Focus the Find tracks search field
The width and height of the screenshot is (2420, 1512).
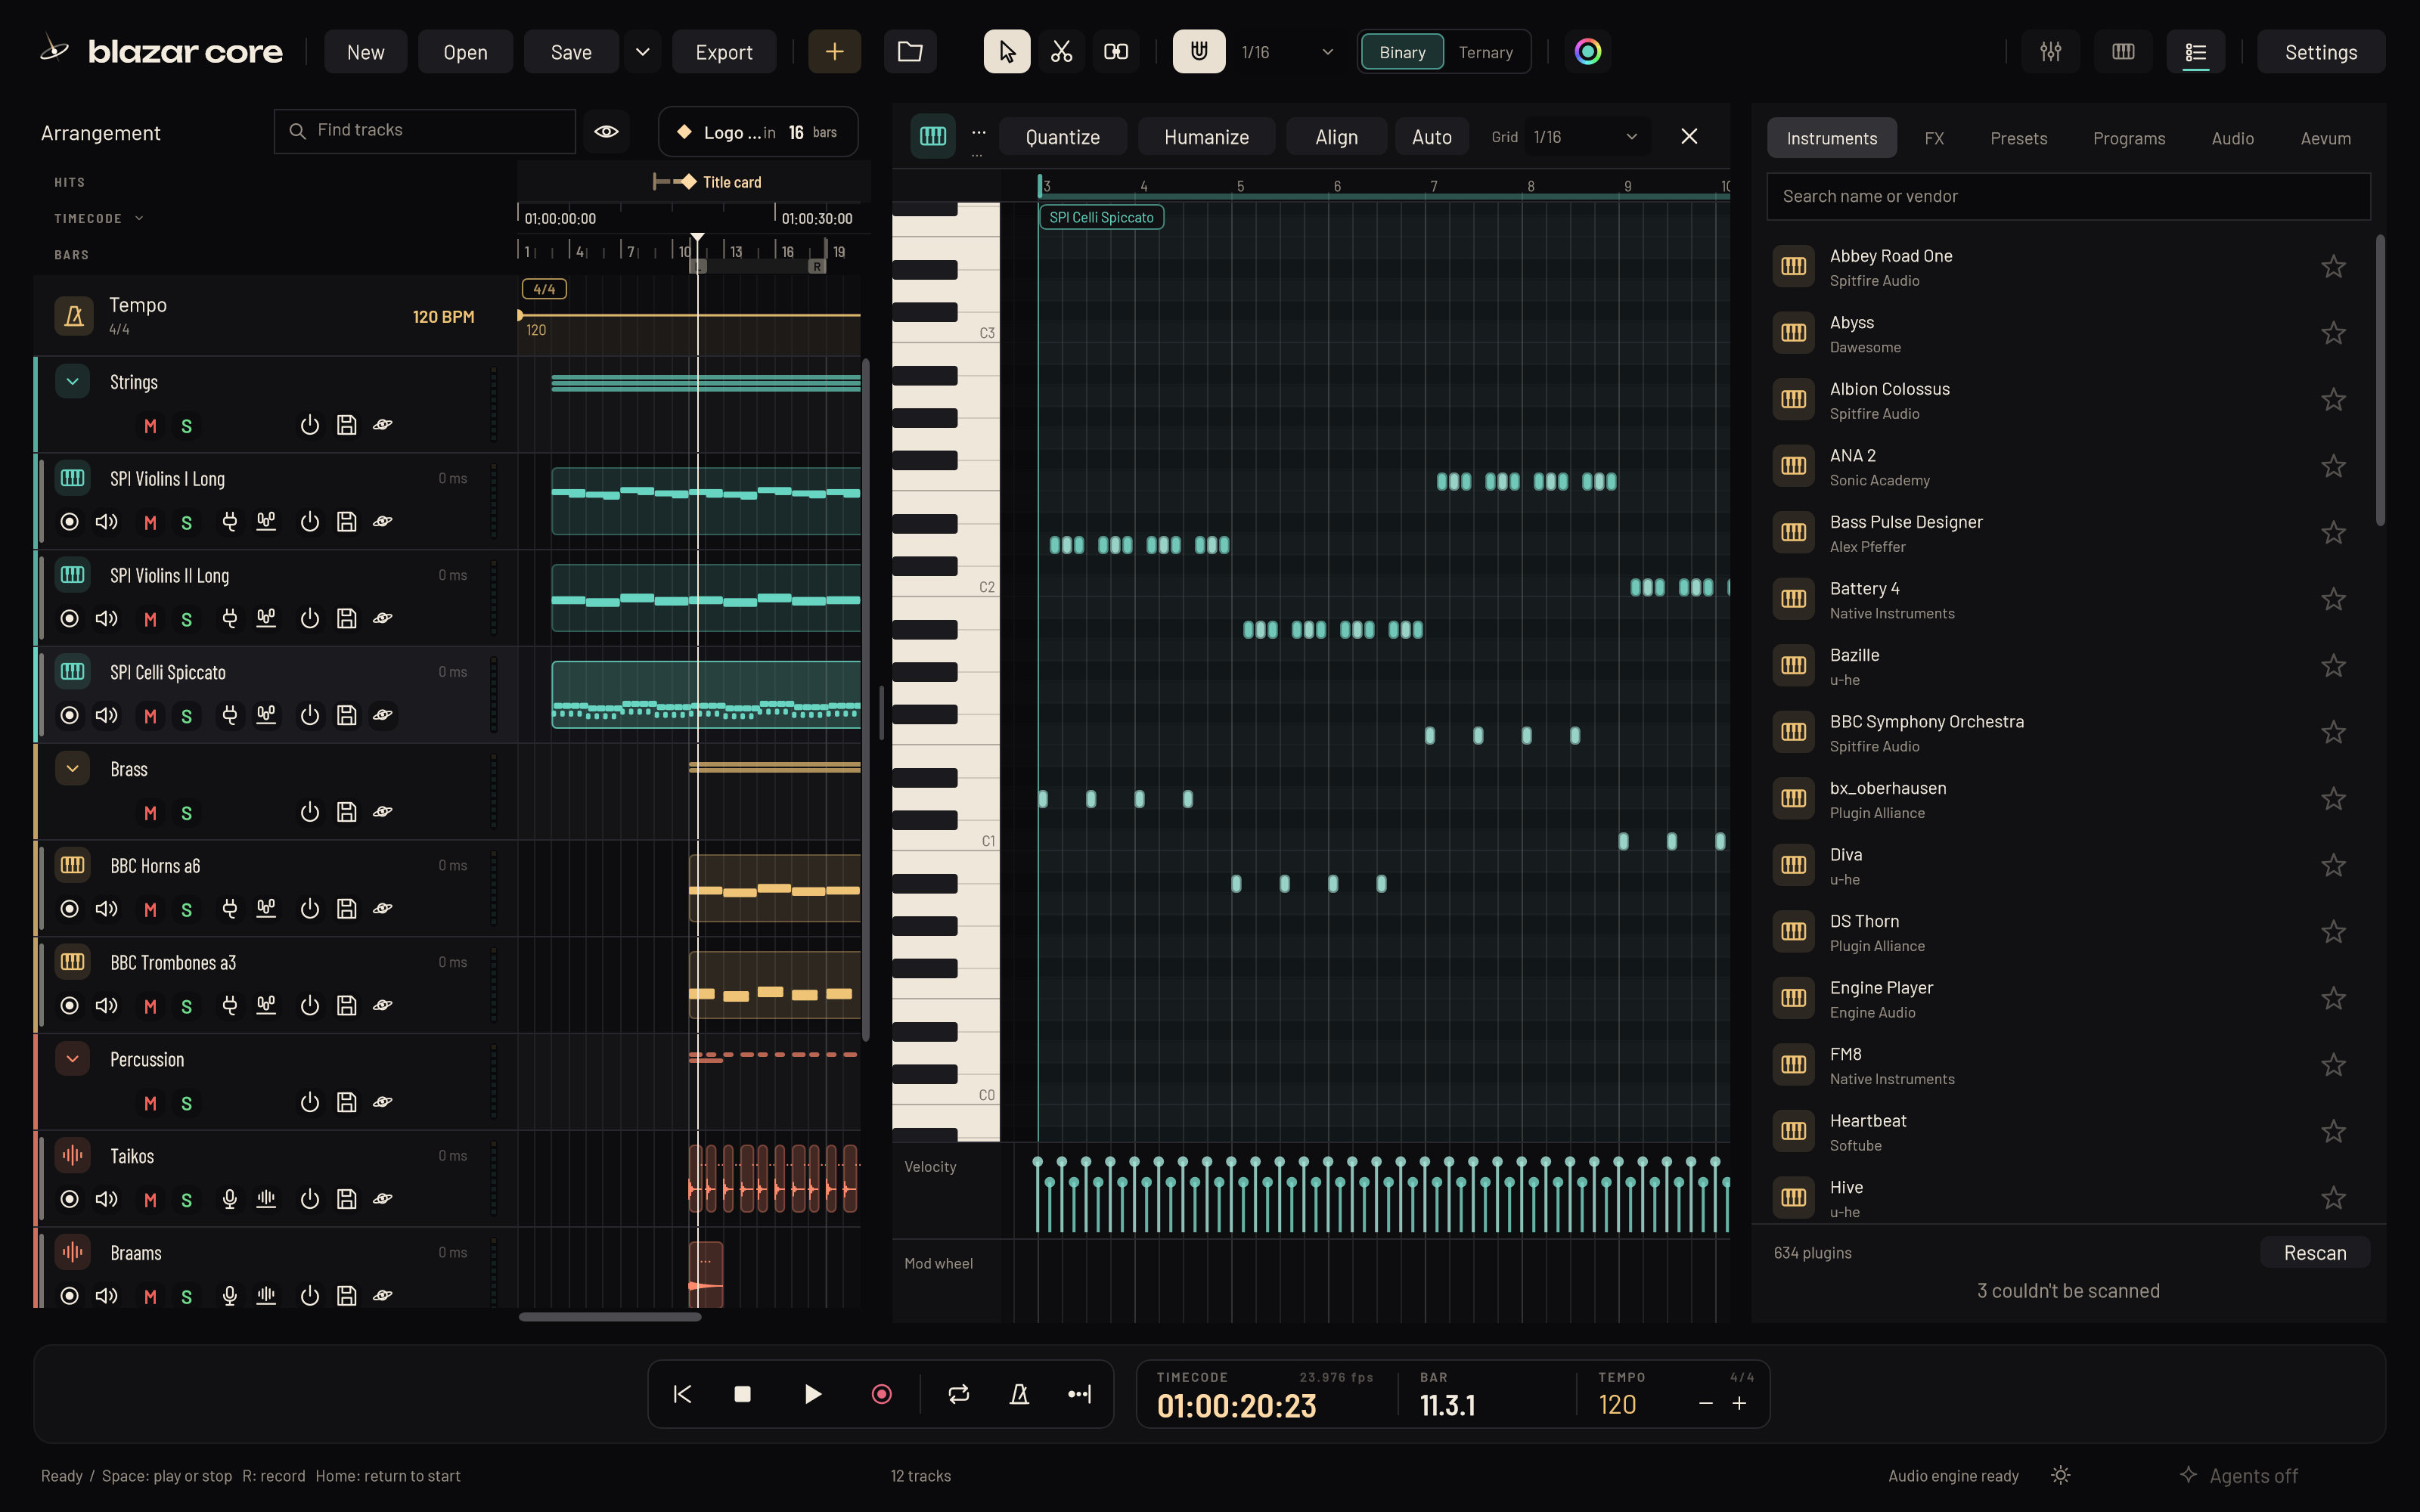pos(425,131)
